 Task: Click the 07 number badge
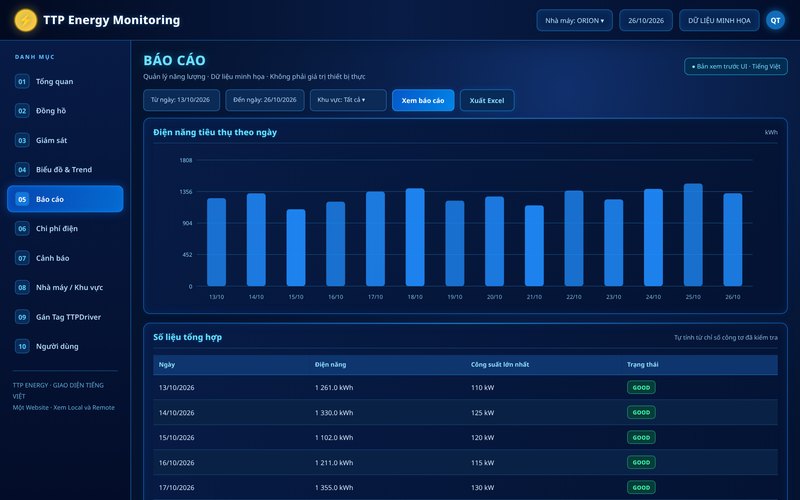pos(22,258)
